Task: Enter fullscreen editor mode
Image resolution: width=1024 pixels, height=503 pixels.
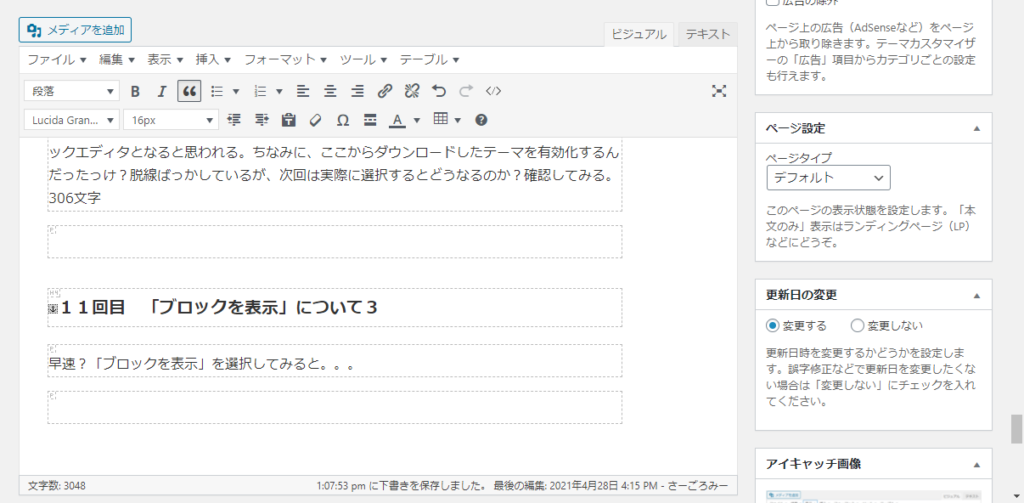Action: coord(718,91)
